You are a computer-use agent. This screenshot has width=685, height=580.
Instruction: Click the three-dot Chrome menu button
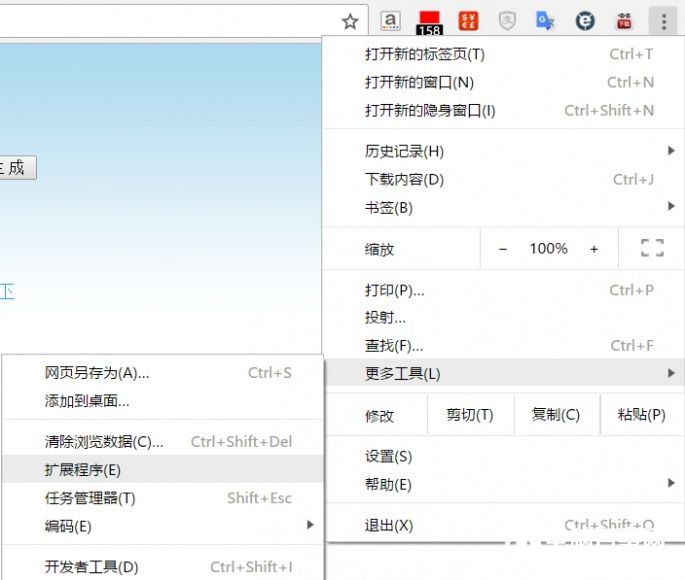coord(663,21)
